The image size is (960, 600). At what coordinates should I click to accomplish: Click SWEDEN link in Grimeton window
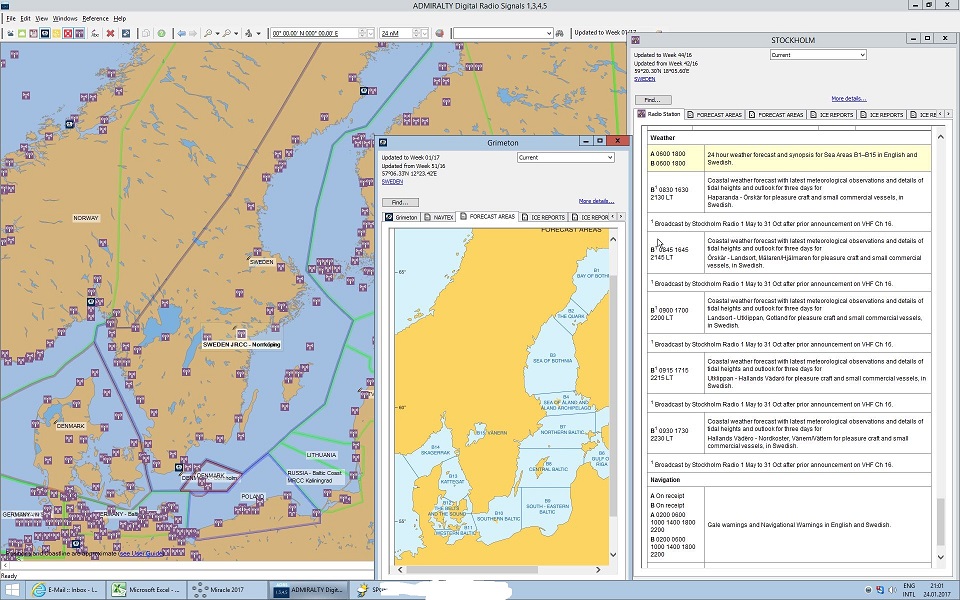[392, 182]
